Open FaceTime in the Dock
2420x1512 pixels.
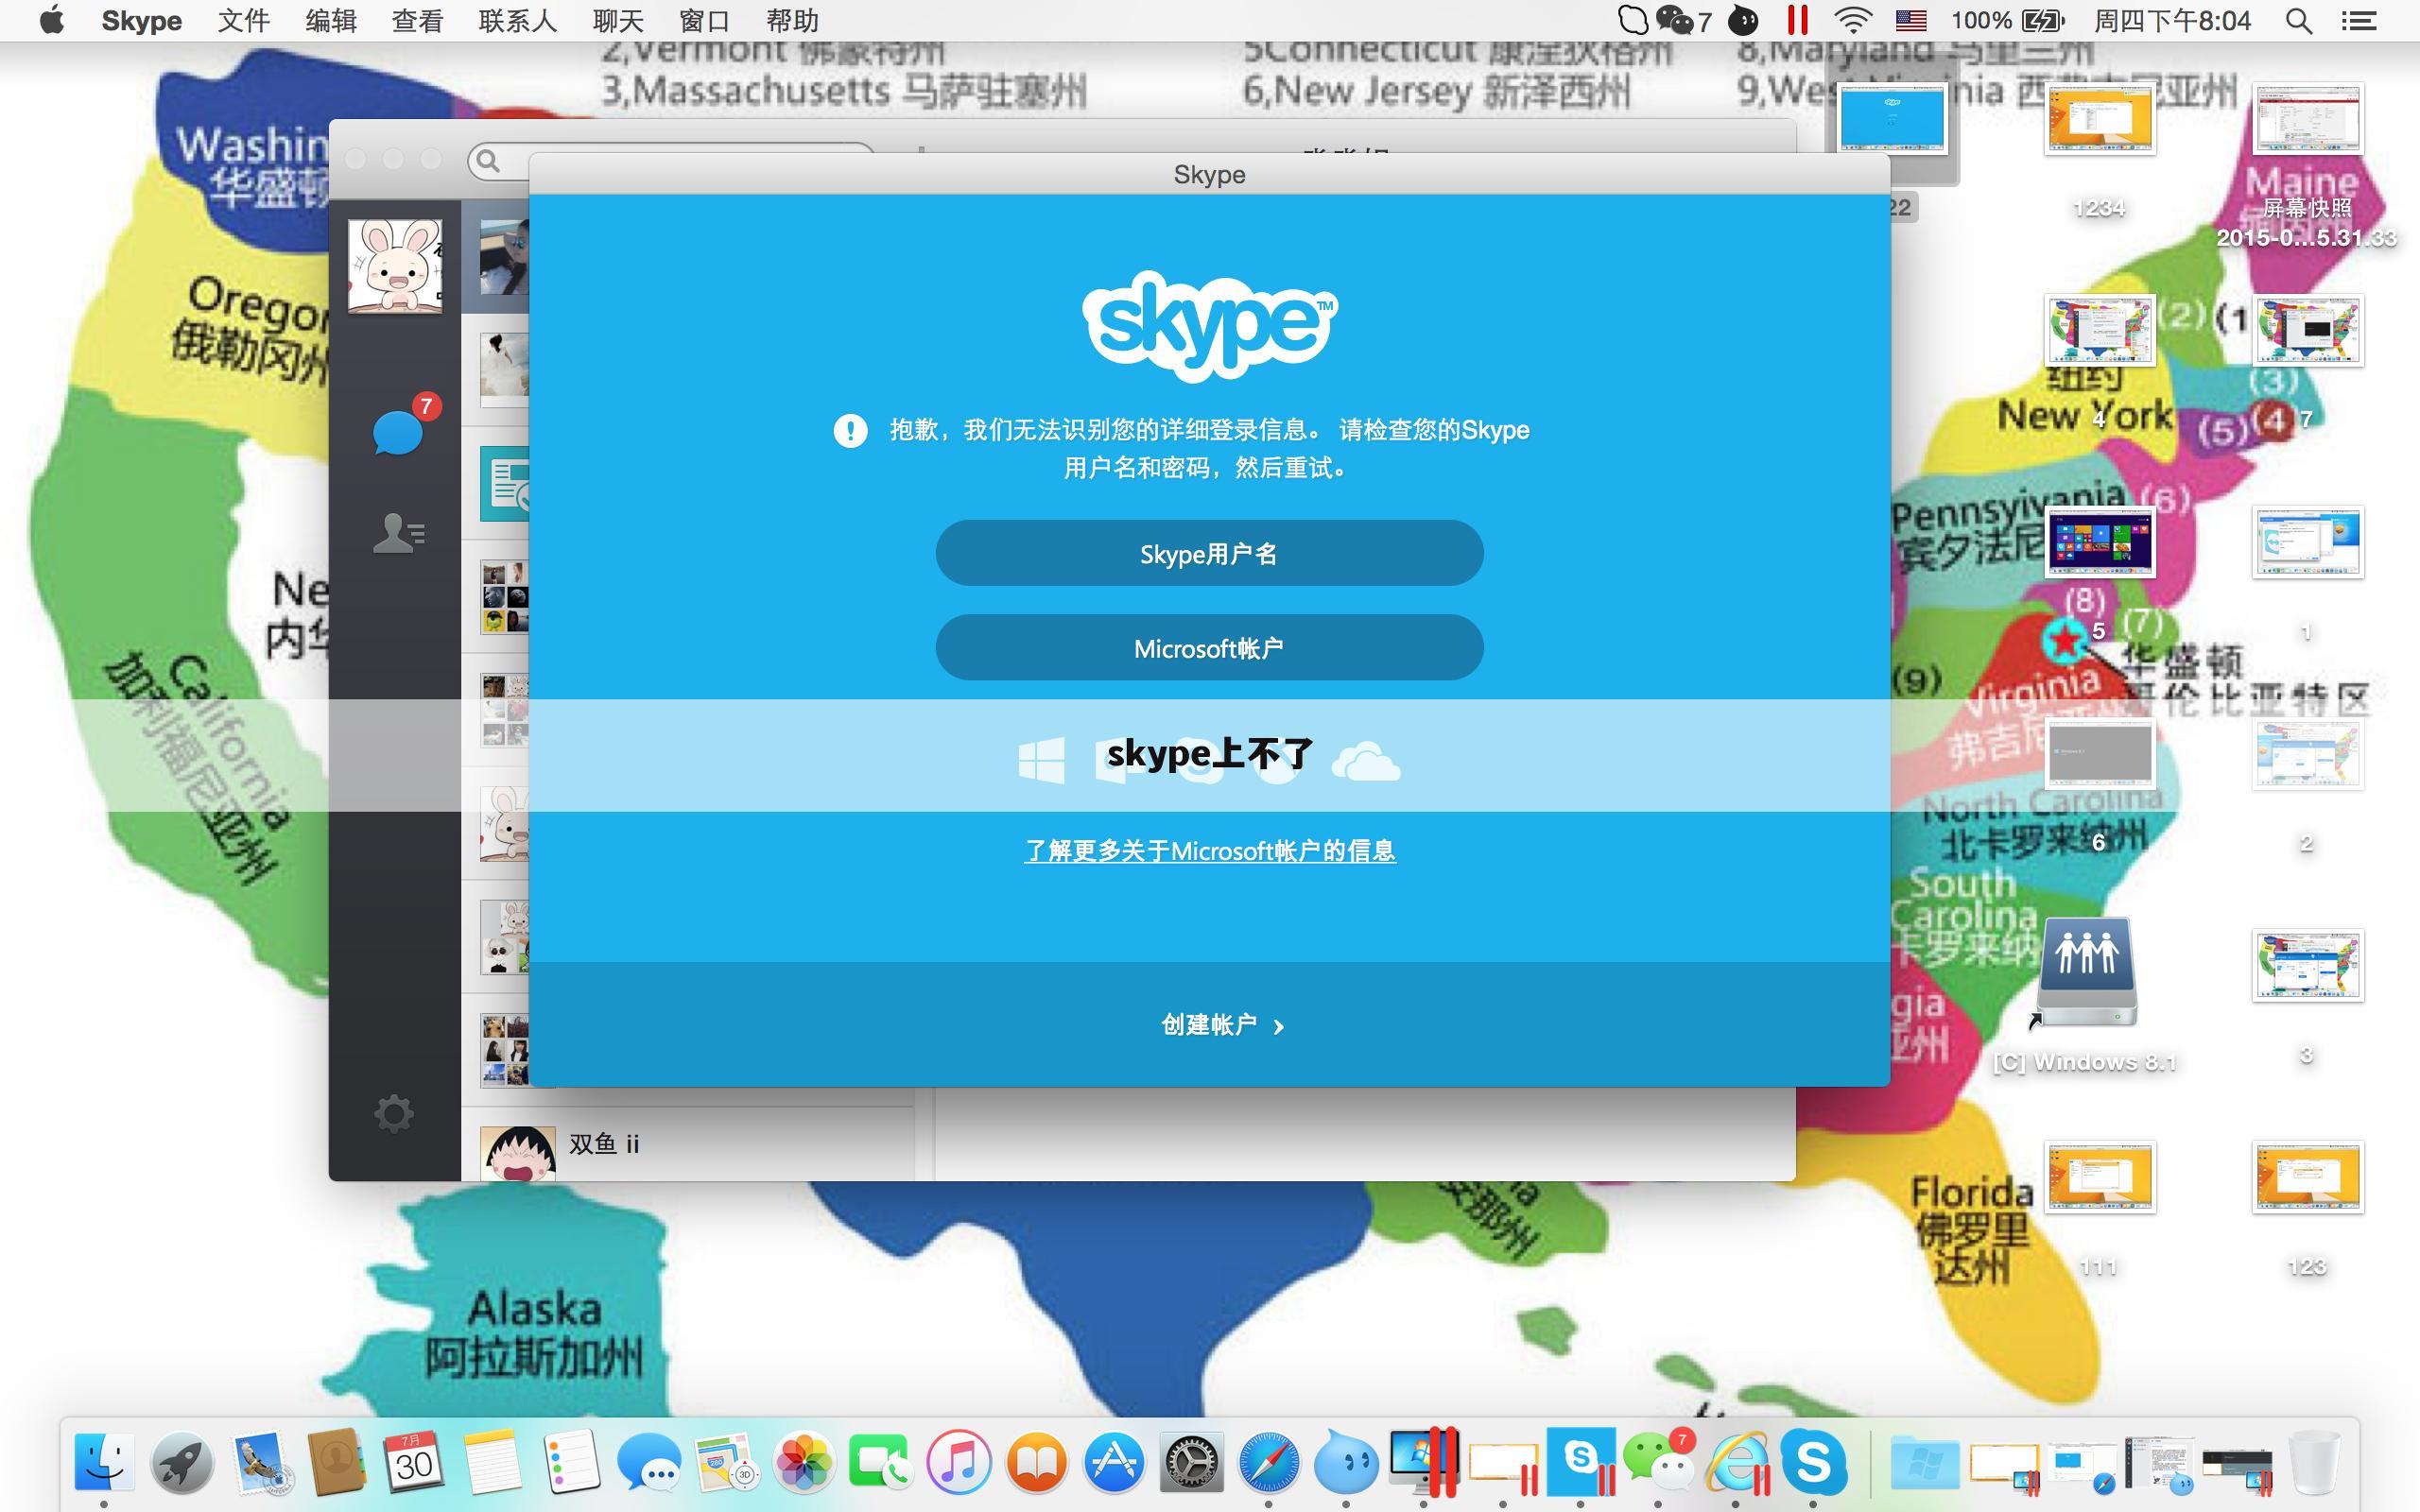pos(880,1462)
